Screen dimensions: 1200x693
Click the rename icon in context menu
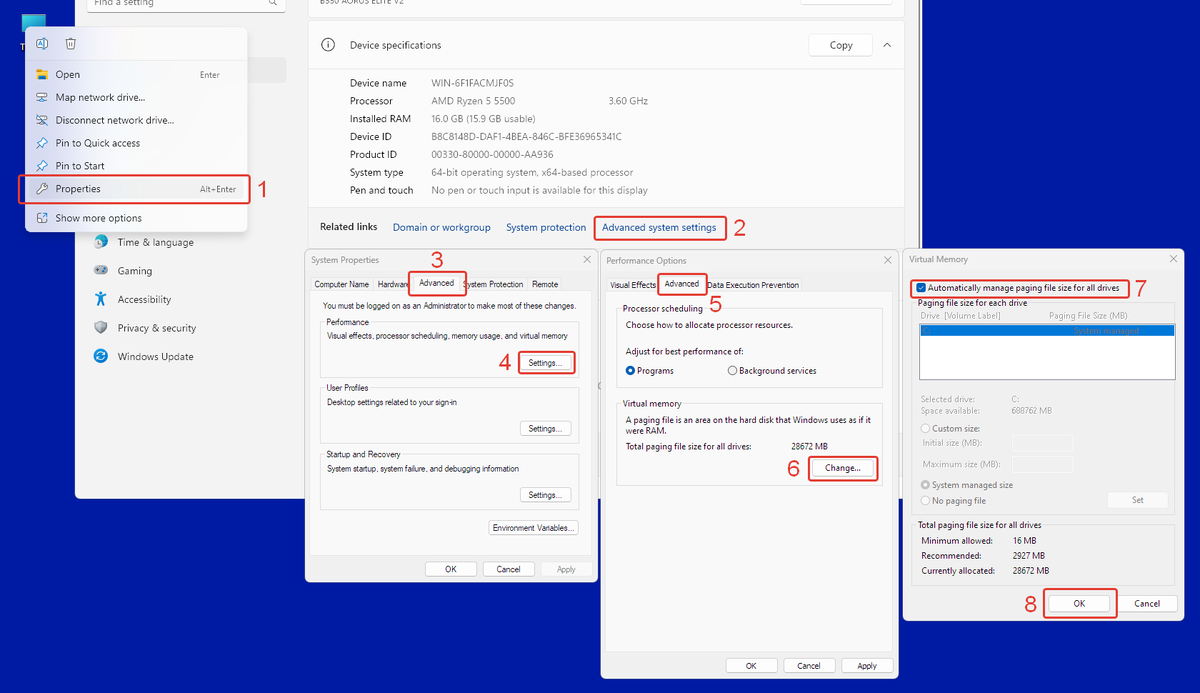(42, 43)
